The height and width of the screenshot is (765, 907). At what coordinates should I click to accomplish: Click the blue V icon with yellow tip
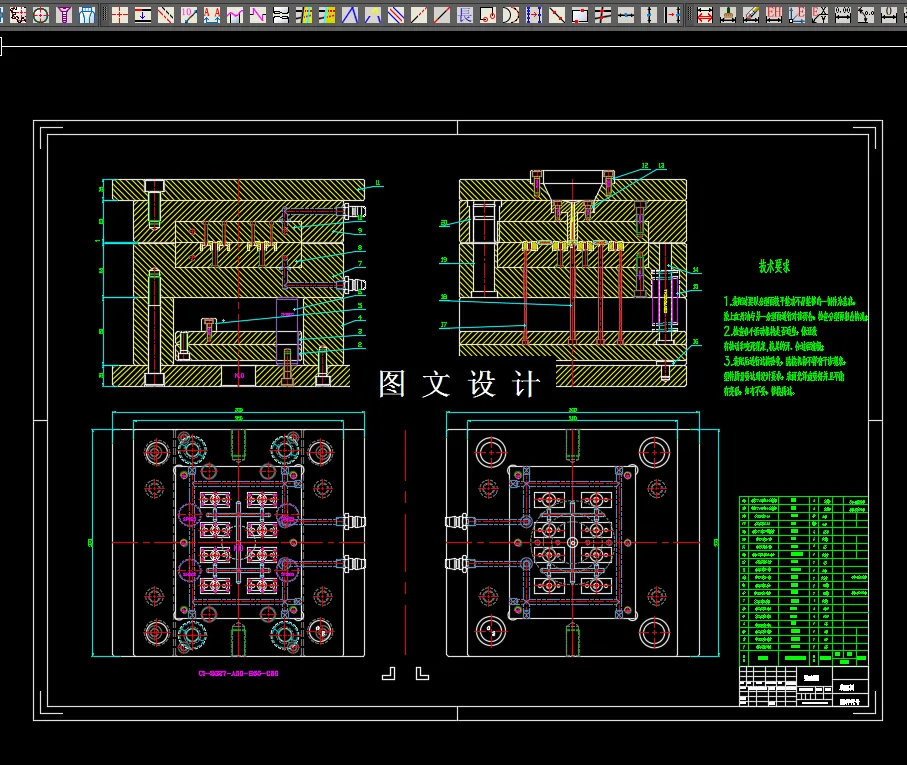click(373, 14)
